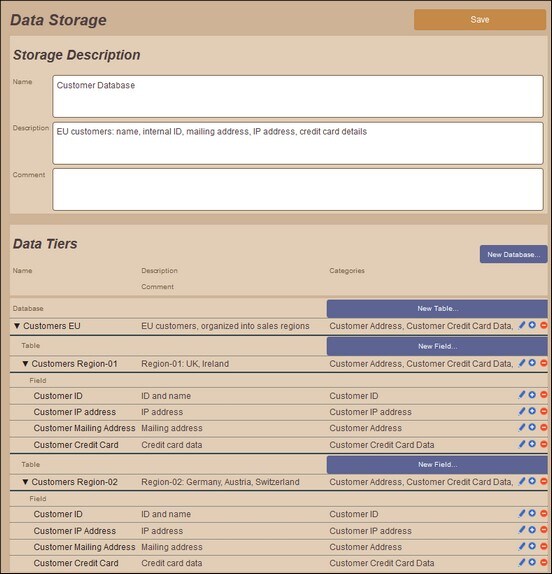The width and height of the screenshot is (552, 574).
Task: Click into the Comment text box
Action: click(x=298, y=189)
